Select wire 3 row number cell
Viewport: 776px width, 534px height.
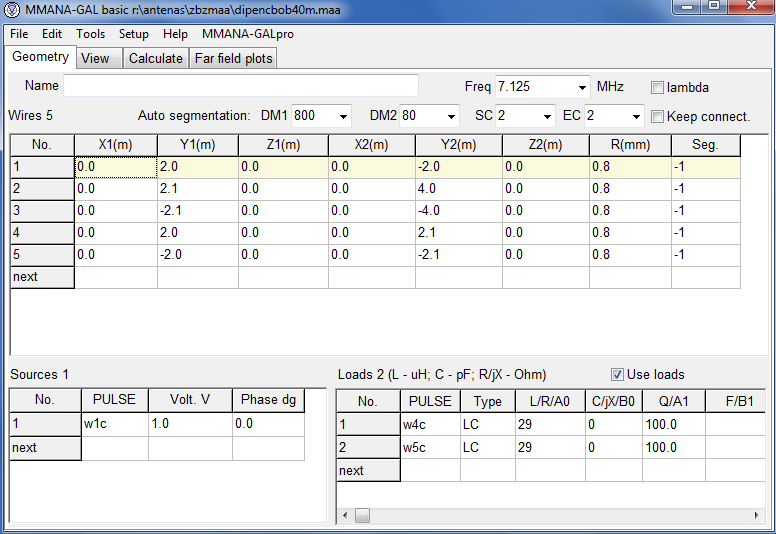click(42, 210)
